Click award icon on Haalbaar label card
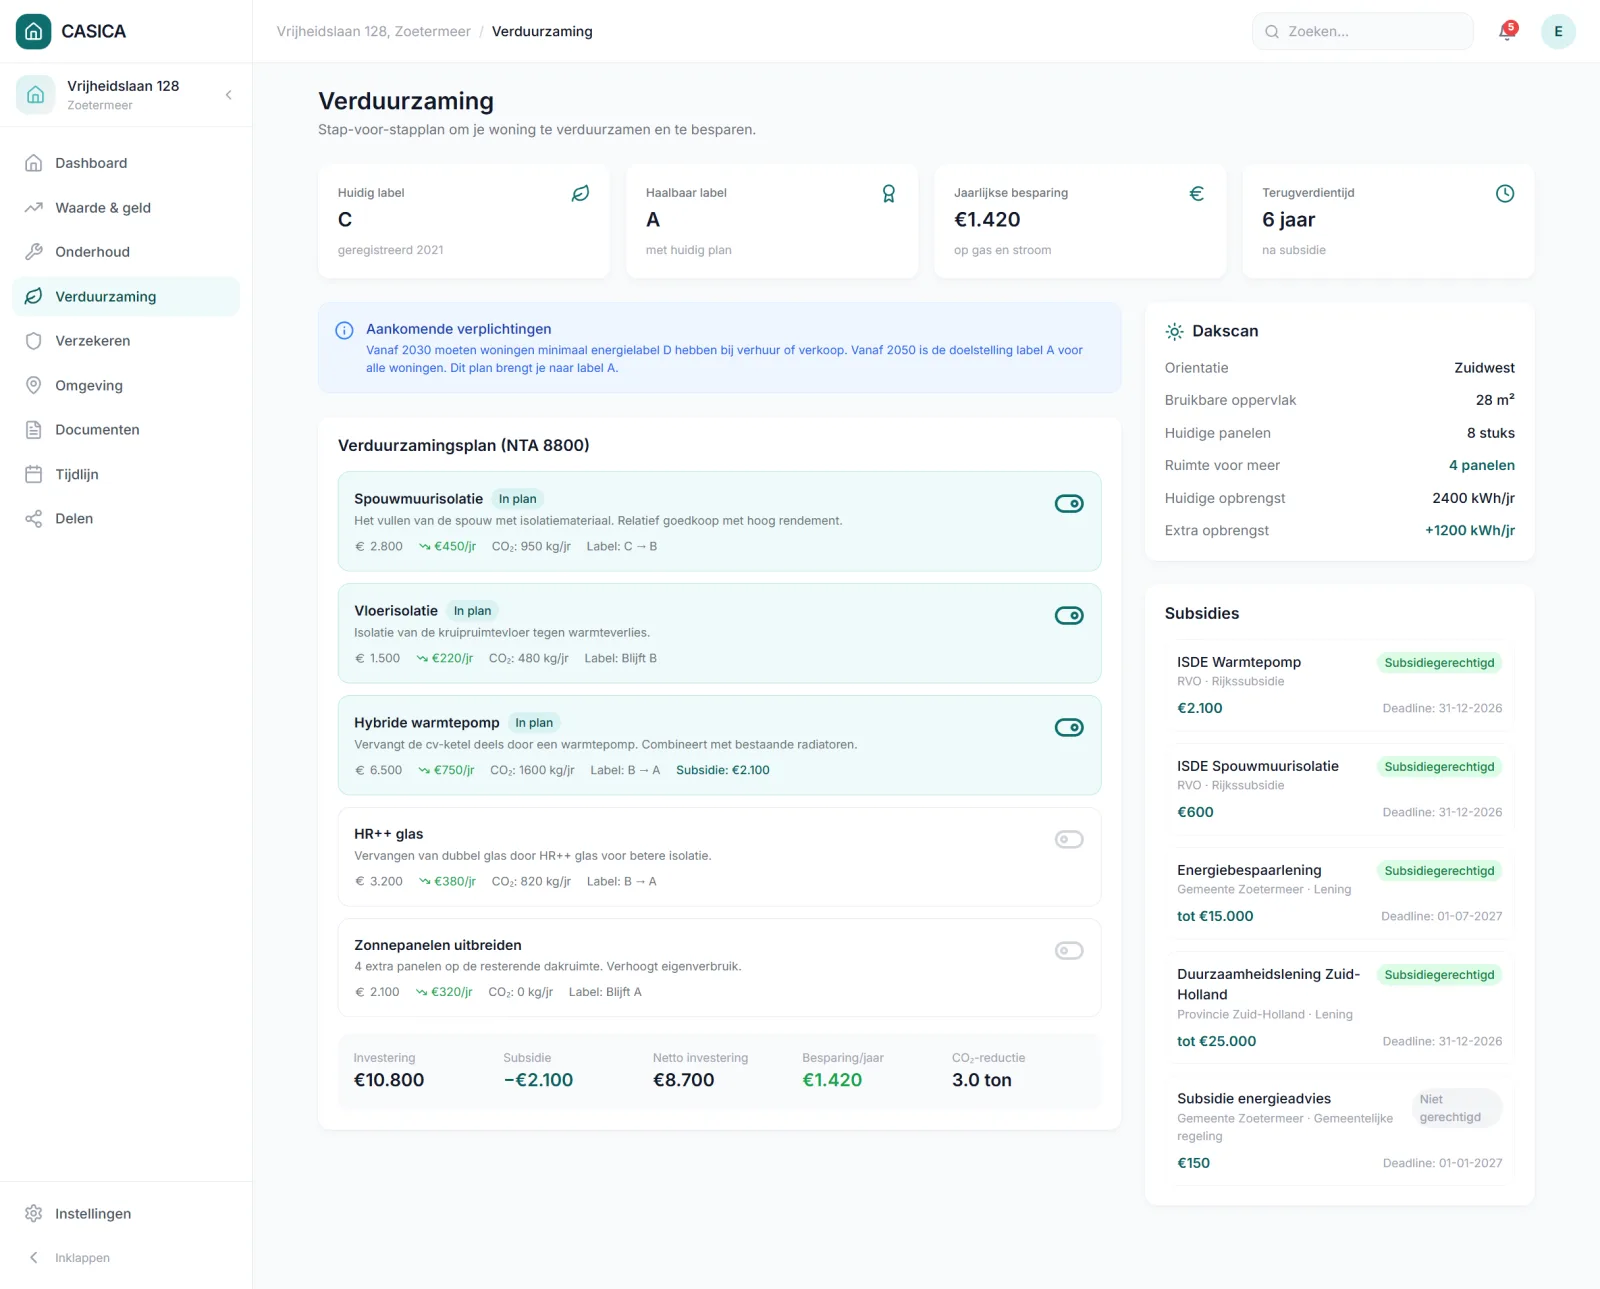This screenshot has height=1289, width=1600. coord(888,194)
